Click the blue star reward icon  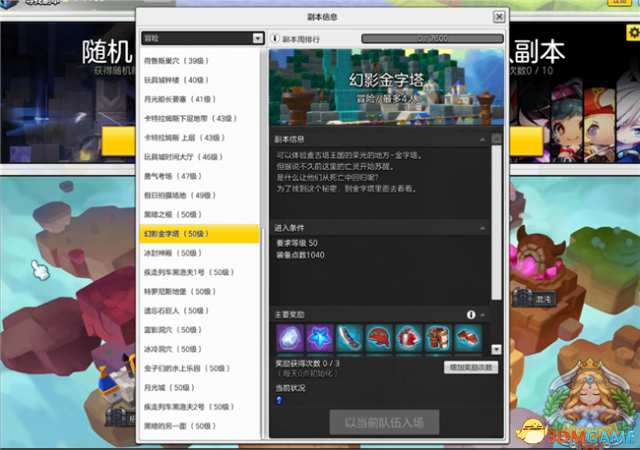320,338
